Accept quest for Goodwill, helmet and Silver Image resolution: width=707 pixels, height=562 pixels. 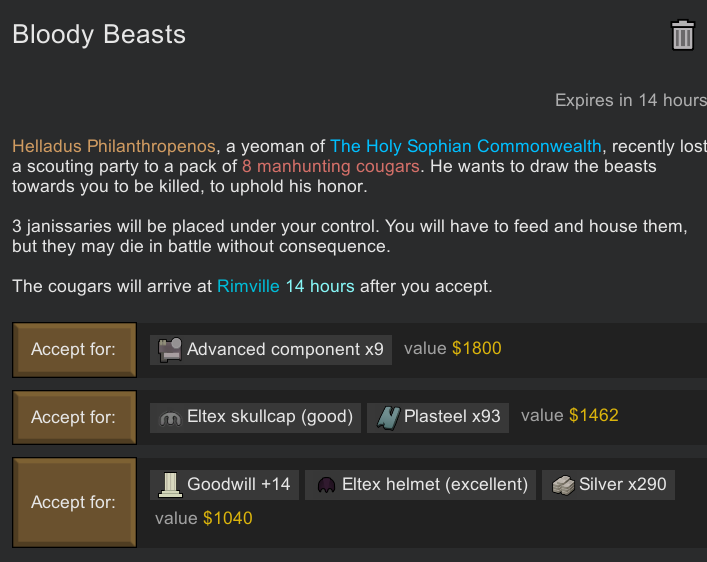pyautogui.click(x=74, y=502)
